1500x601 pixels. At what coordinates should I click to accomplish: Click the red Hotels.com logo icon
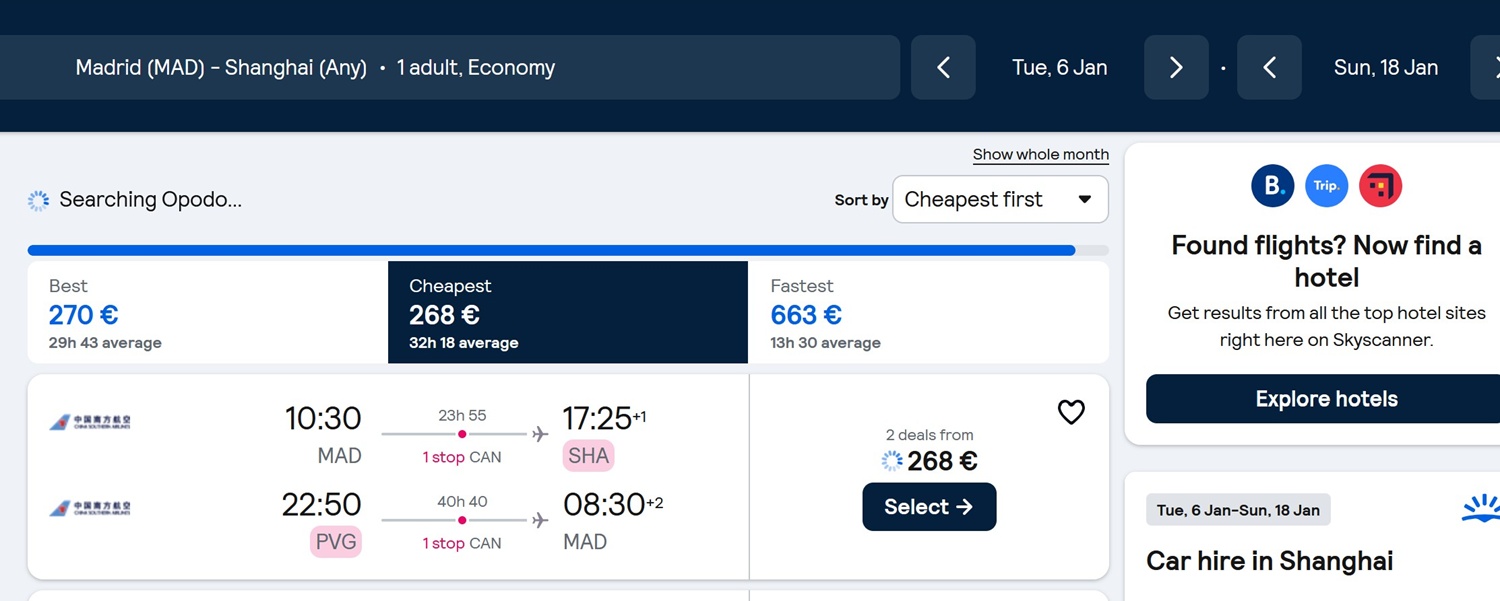tap(1381, 186)
